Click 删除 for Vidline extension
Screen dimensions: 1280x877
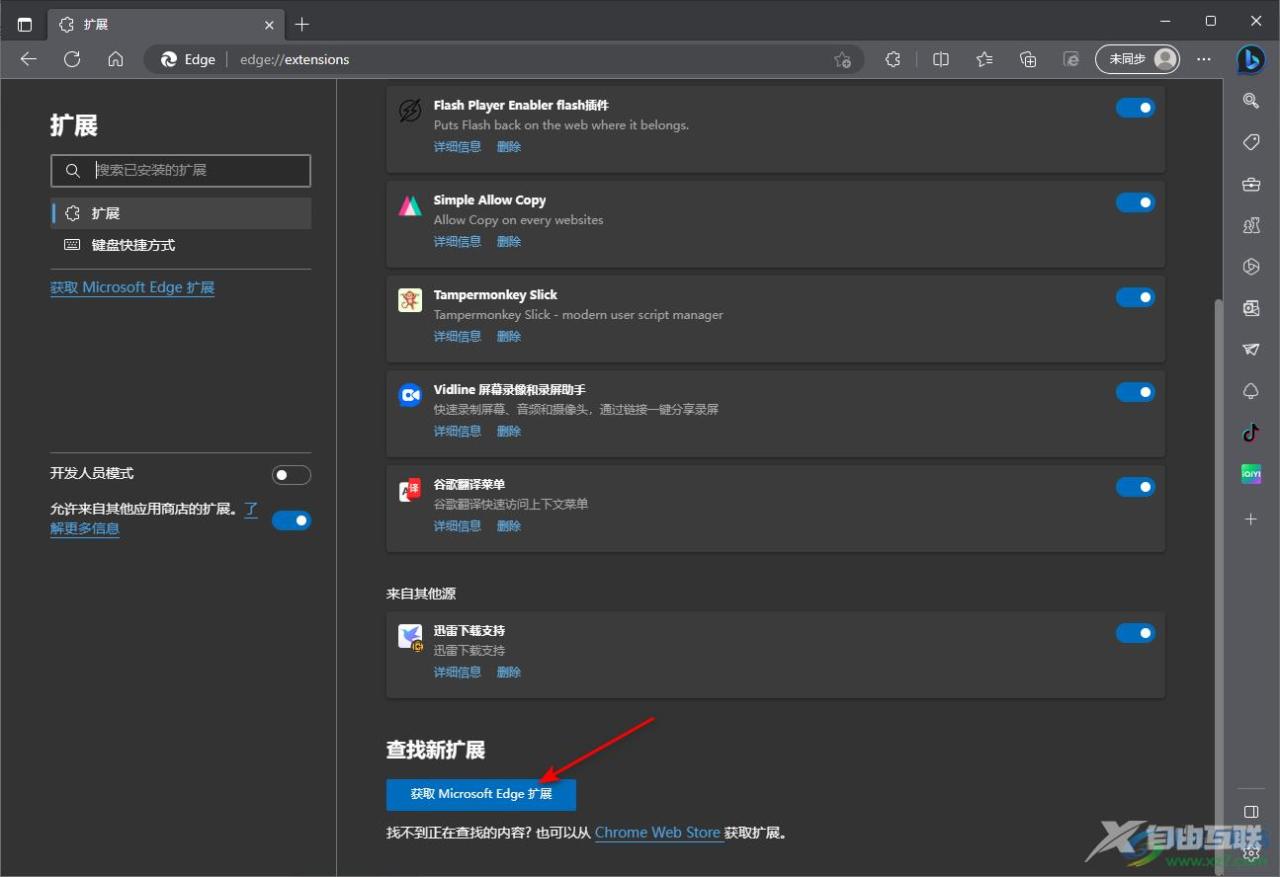pos(509,431)
